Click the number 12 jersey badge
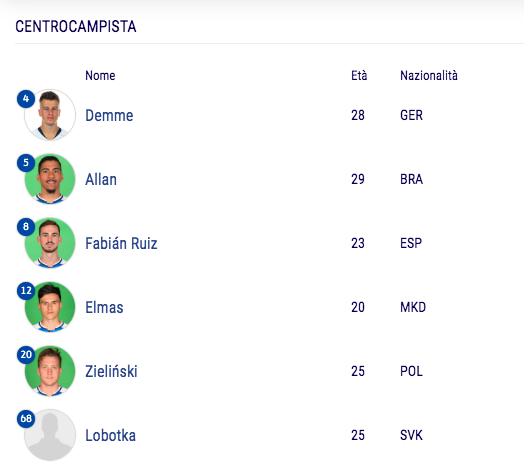This screenshot has height=471, width=524. pos(26,290)
